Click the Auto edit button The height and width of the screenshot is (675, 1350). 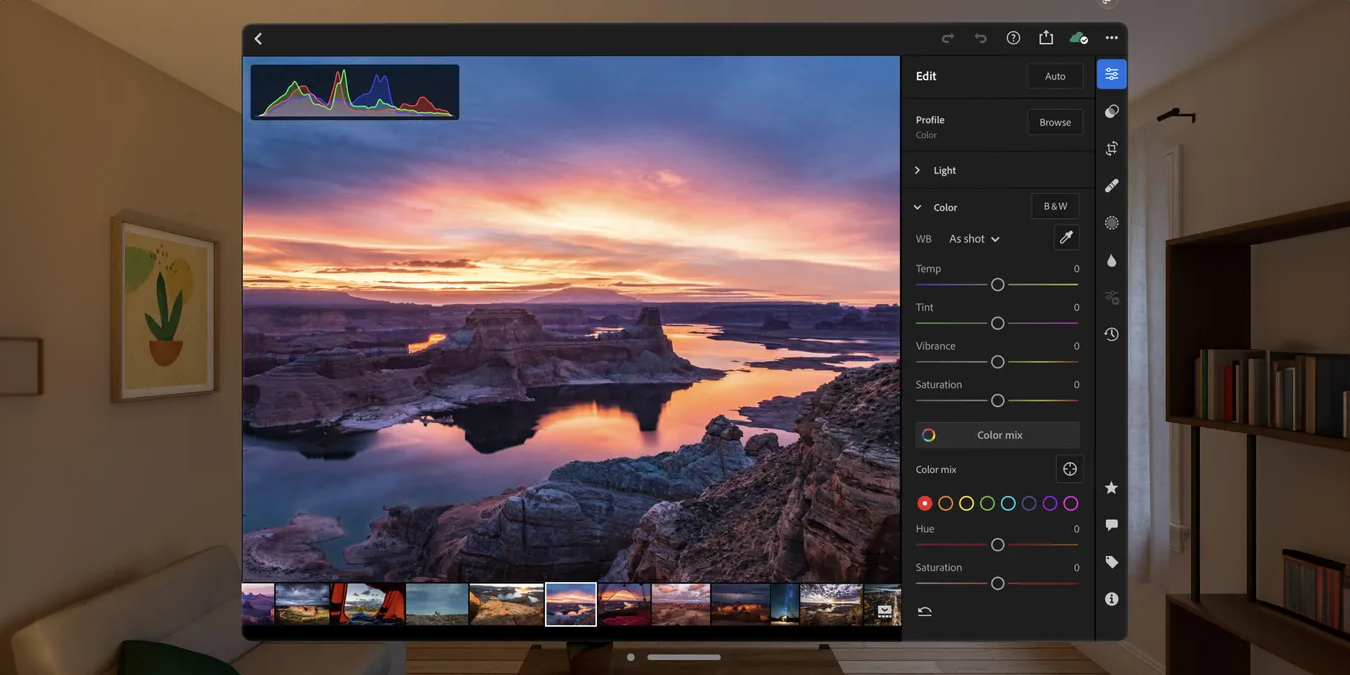click(1055, 75)
